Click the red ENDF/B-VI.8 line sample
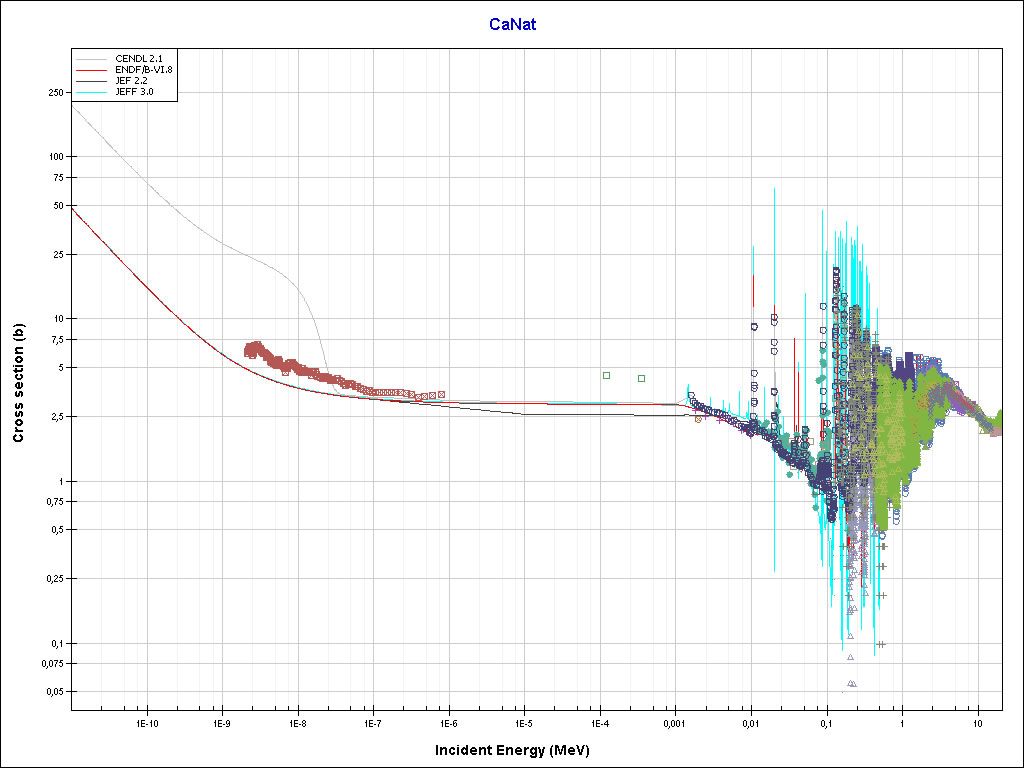Image resolution: width=1024 pixels, height=768 pixels. coord(93,69)
